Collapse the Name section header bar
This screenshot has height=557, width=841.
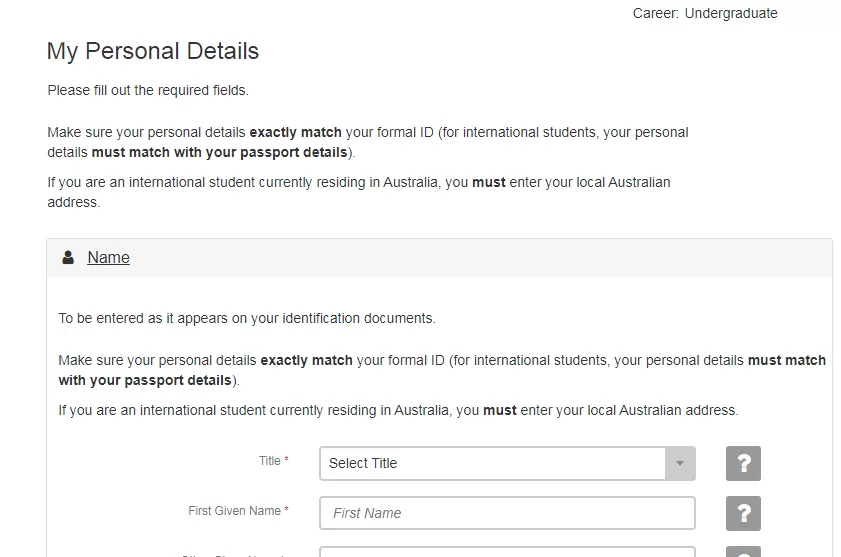pyautogui.click(x=439, y=258)
